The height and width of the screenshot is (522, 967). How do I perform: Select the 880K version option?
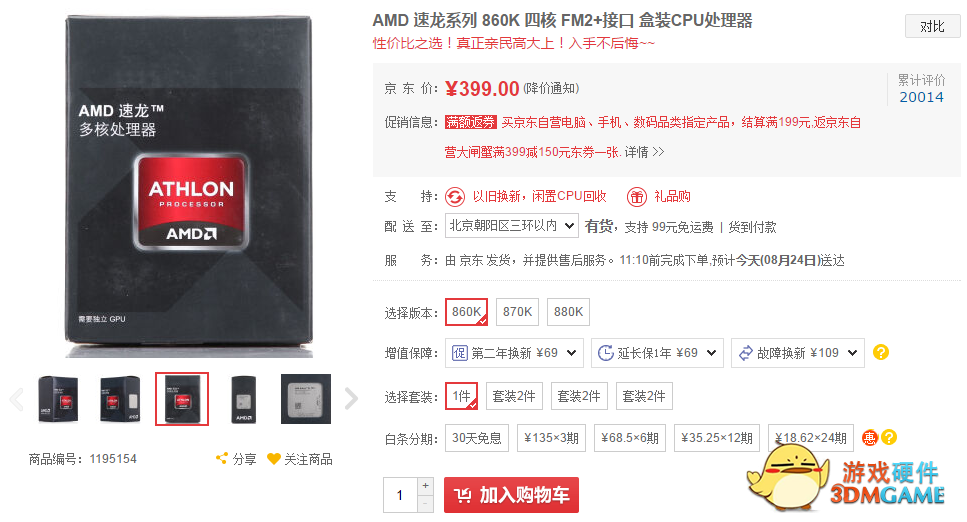pos(569,312)
